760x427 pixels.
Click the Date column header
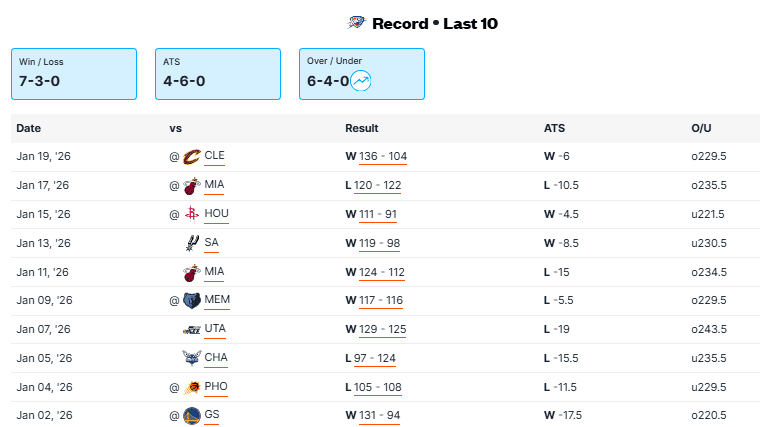28,128
